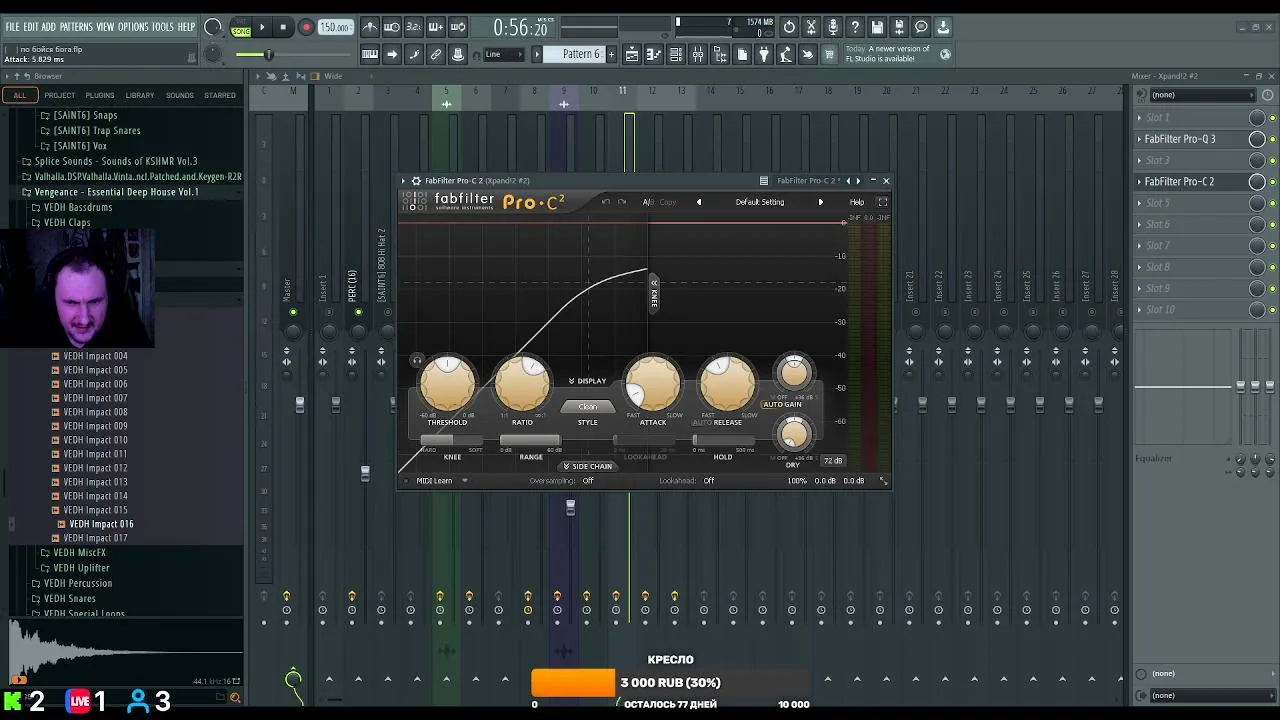
Task: Open the PATTERNS menu
Action: (76, 27)
